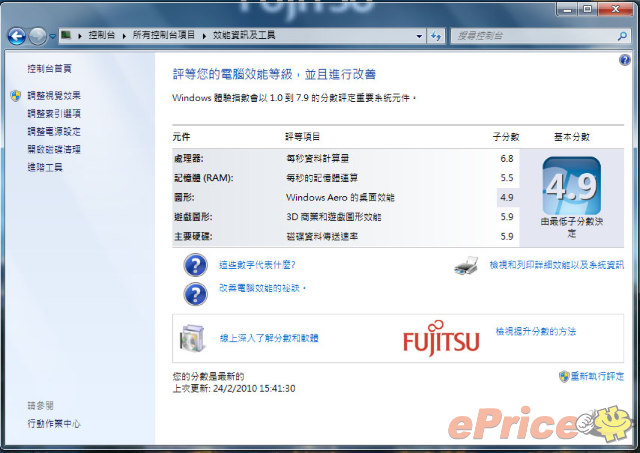The image size is (640, 453).
Task: Click the Control Panel icon in address bar
Action: 66,35
